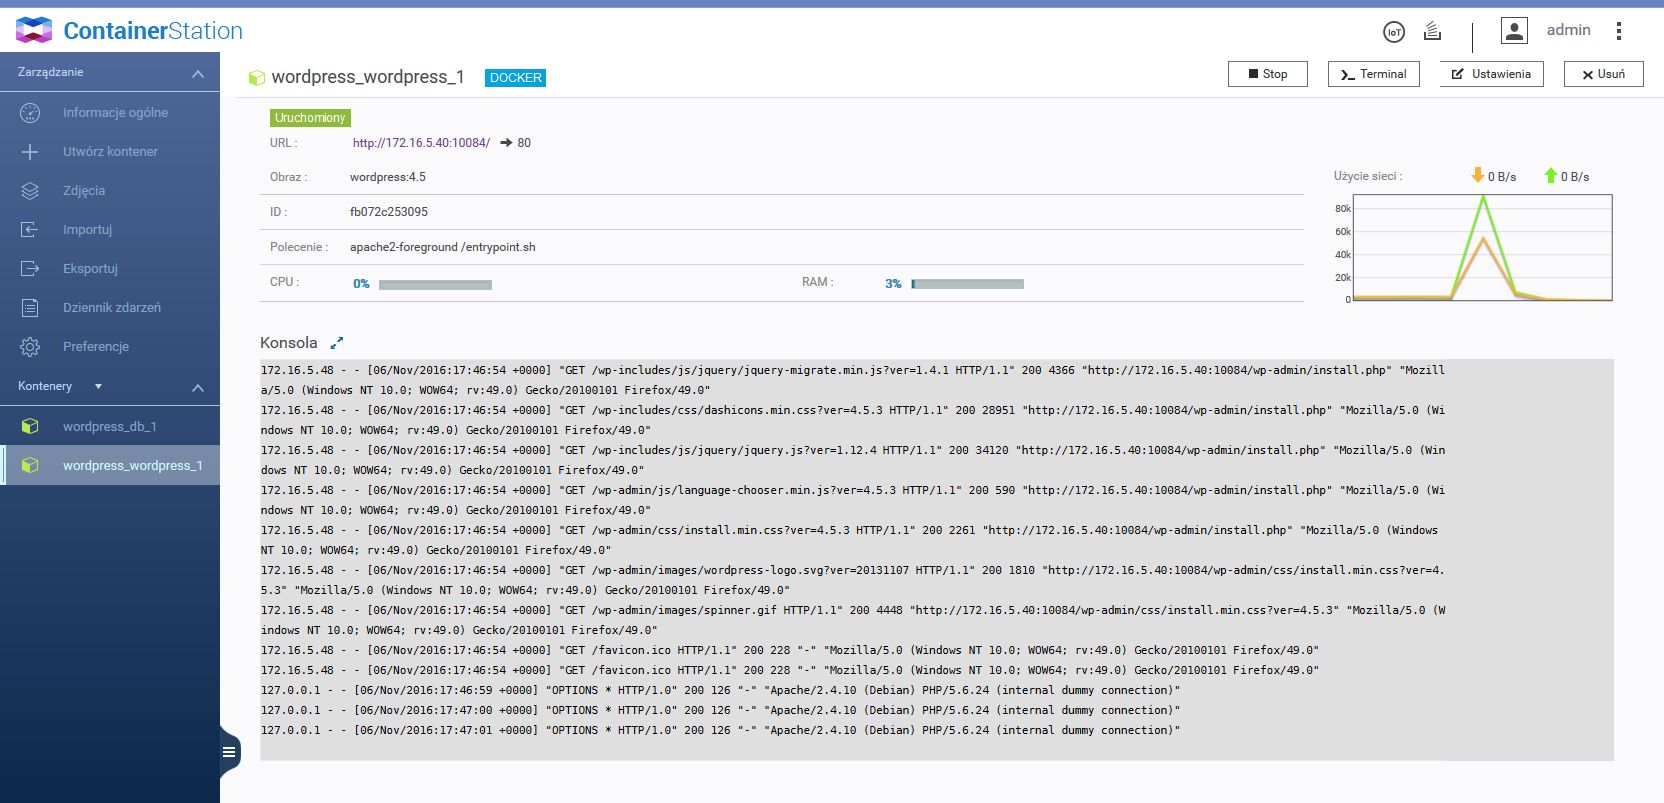Click the Preferencje gear icon
Screen dimensions: 1664x803
[x=30, y=347]
